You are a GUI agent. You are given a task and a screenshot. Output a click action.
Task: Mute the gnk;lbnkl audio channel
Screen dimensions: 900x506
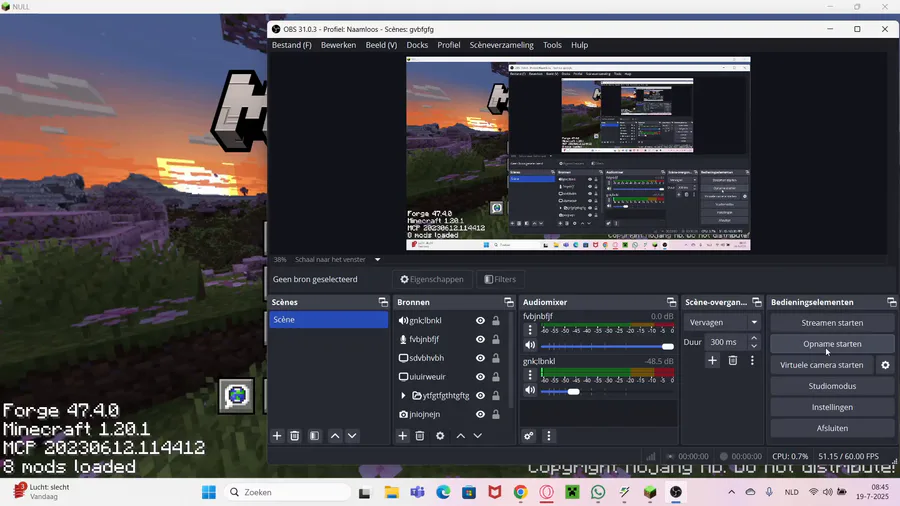click(x=530, y=390)
